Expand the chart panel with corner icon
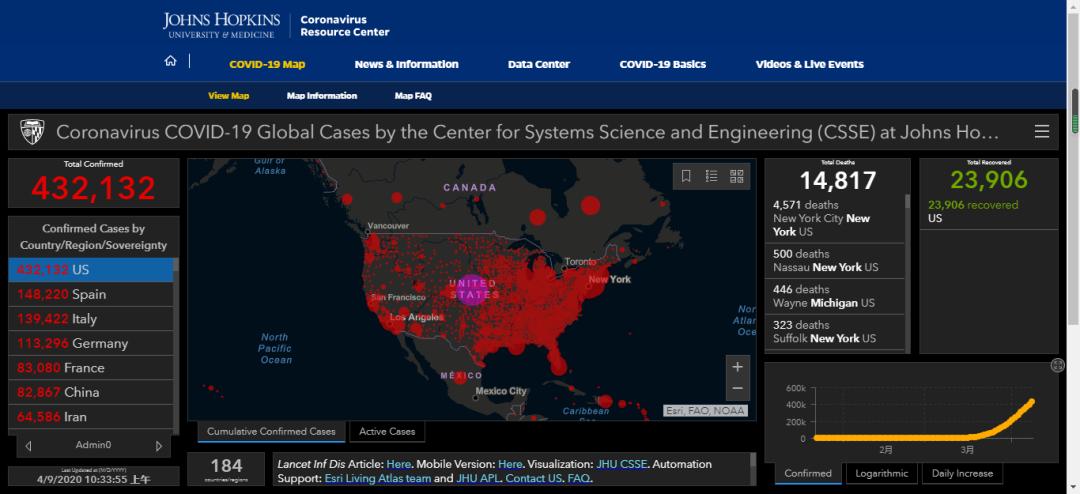Image resolution: width=1080 pixels, height=494 pixels. [1057, 365]
